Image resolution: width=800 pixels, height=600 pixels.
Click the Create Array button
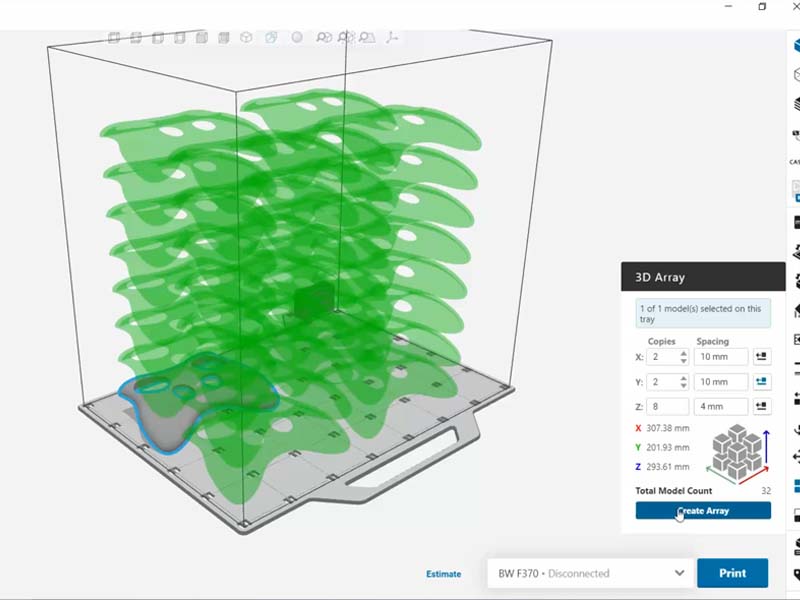703,511
